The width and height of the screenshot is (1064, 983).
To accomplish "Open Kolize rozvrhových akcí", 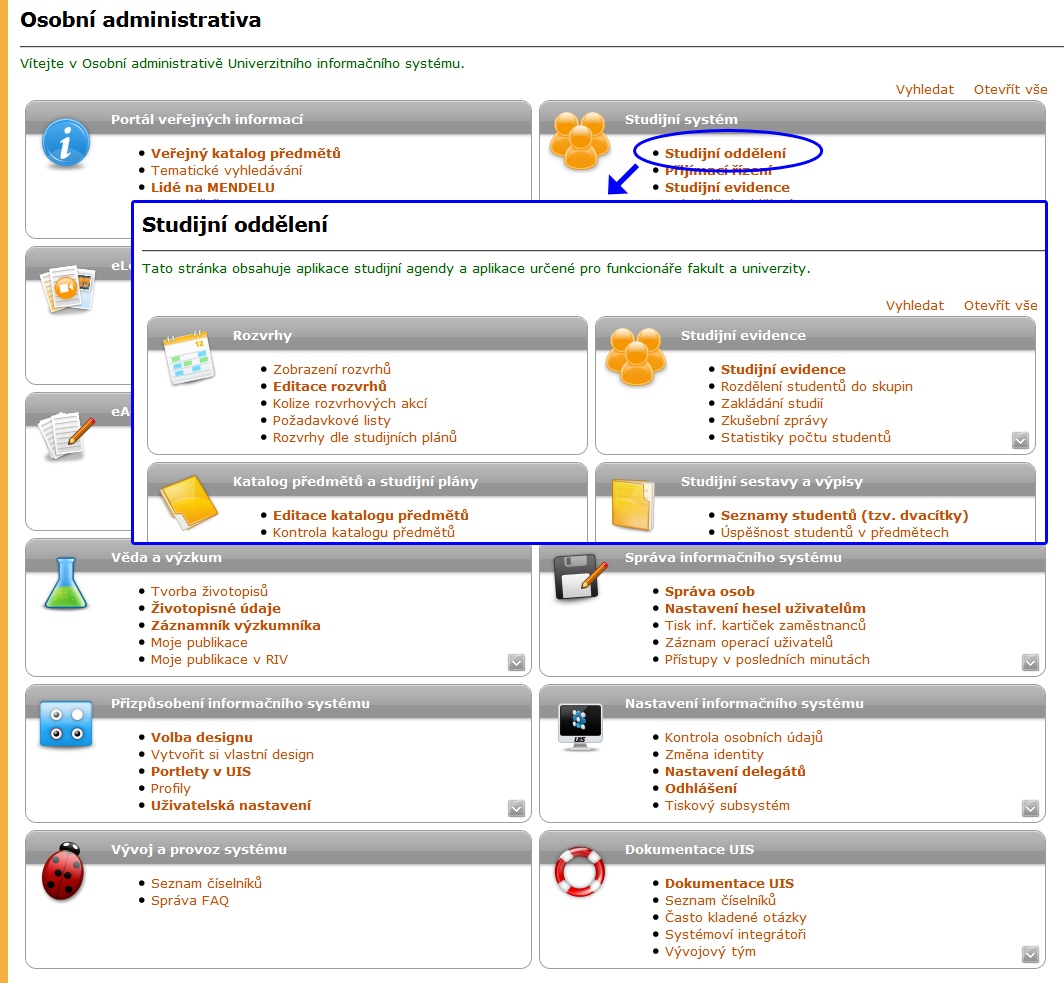I will [349, 404].
